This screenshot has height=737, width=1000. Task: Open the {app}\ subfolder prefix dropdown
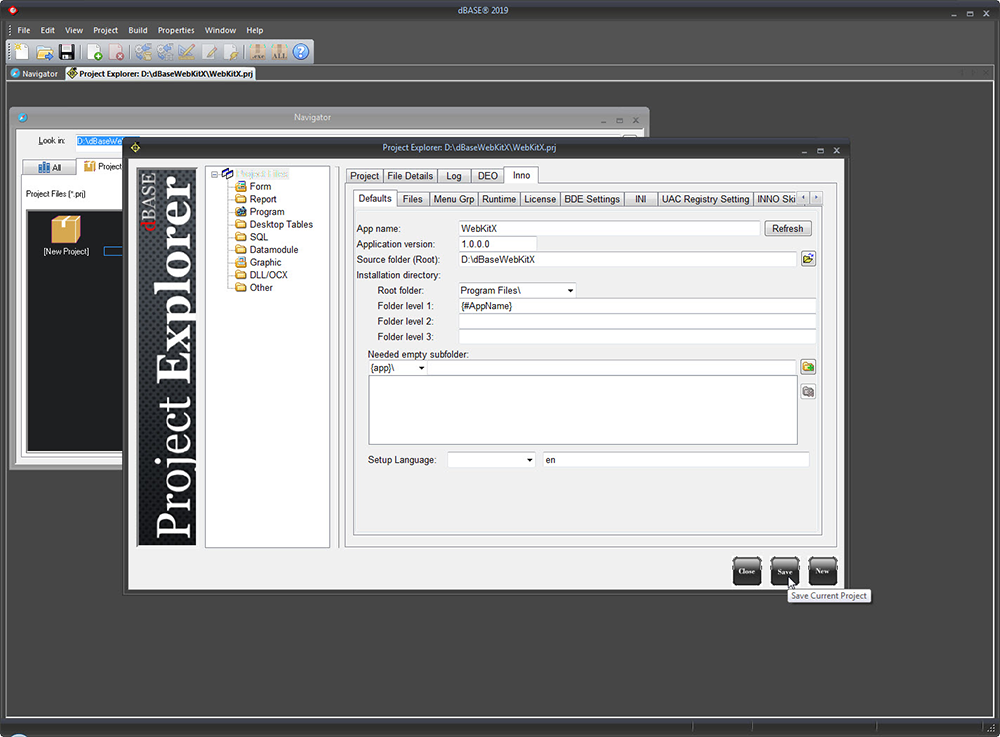point(422,368)
